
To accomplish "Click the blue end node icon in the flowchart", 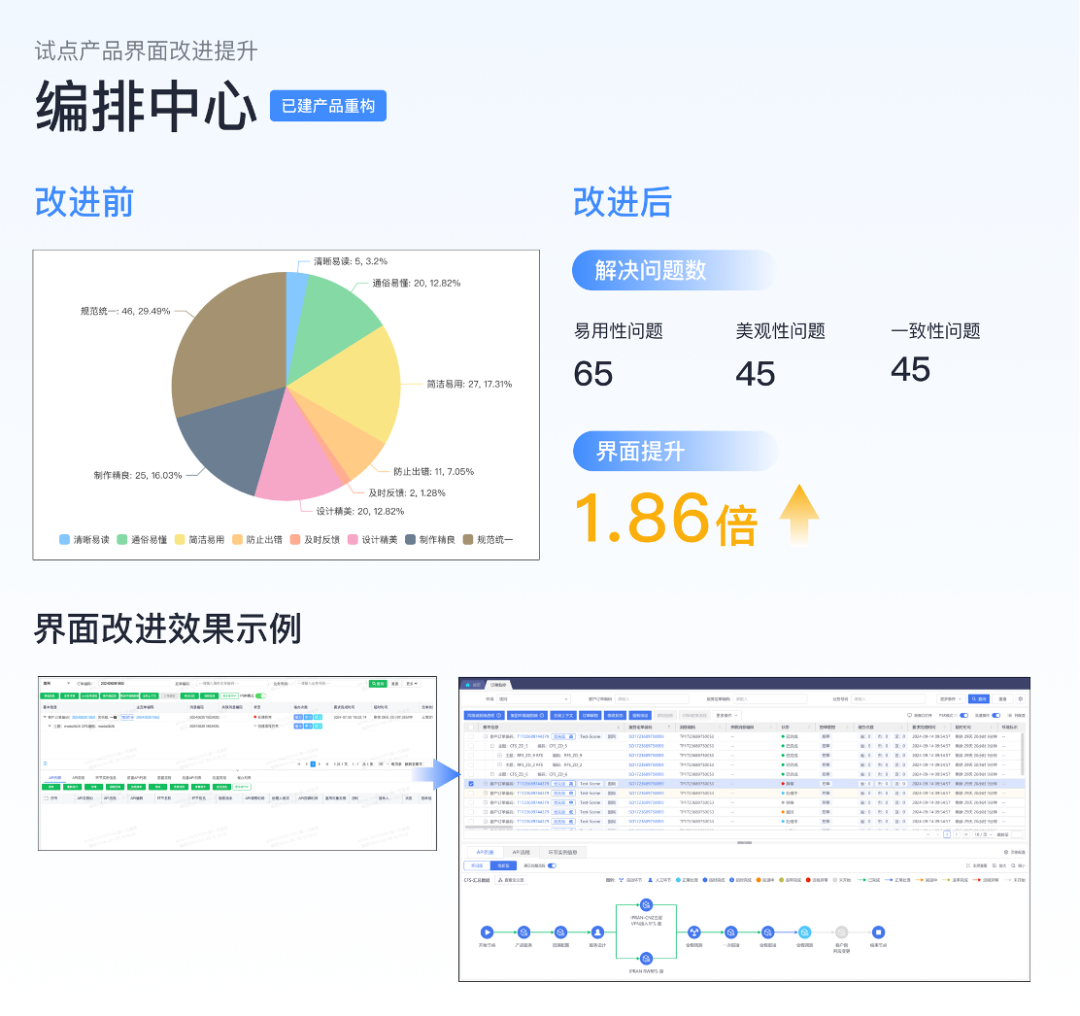I will pos(878,932).
